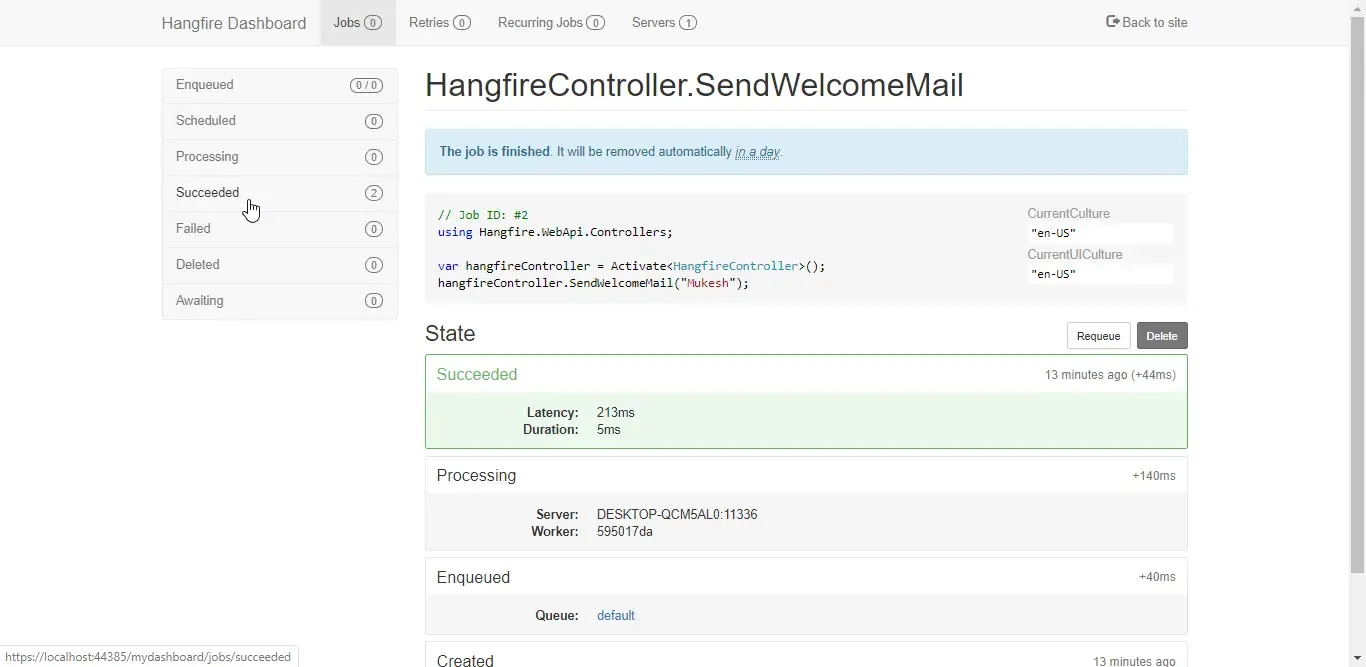Click the Enqueued 0/0 badge
The image size is (1366, 667).
coord(366,85)
